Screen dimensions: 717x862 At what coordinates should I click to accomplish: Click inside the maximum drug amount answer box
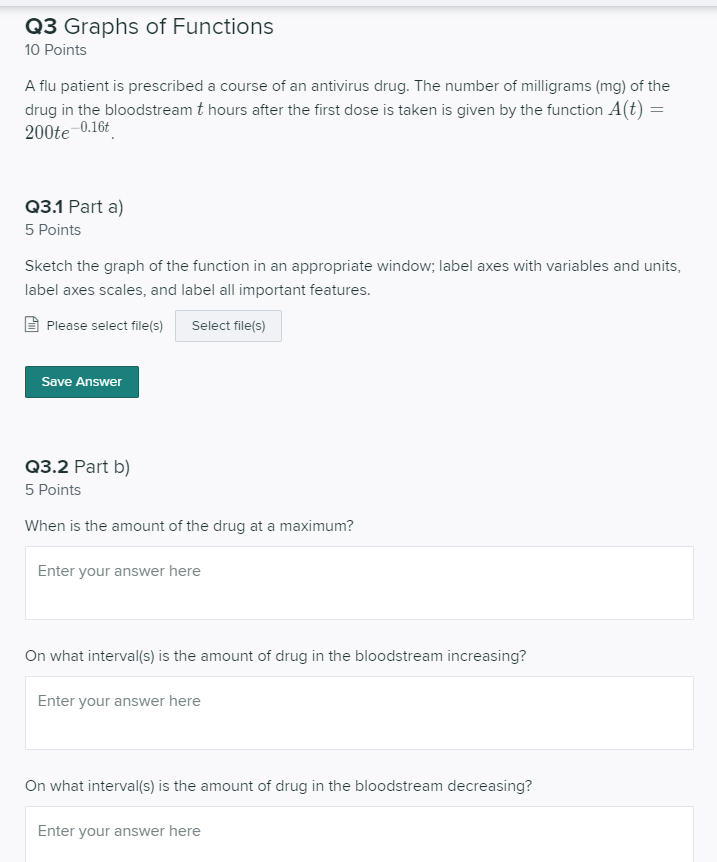pos(359,582)
